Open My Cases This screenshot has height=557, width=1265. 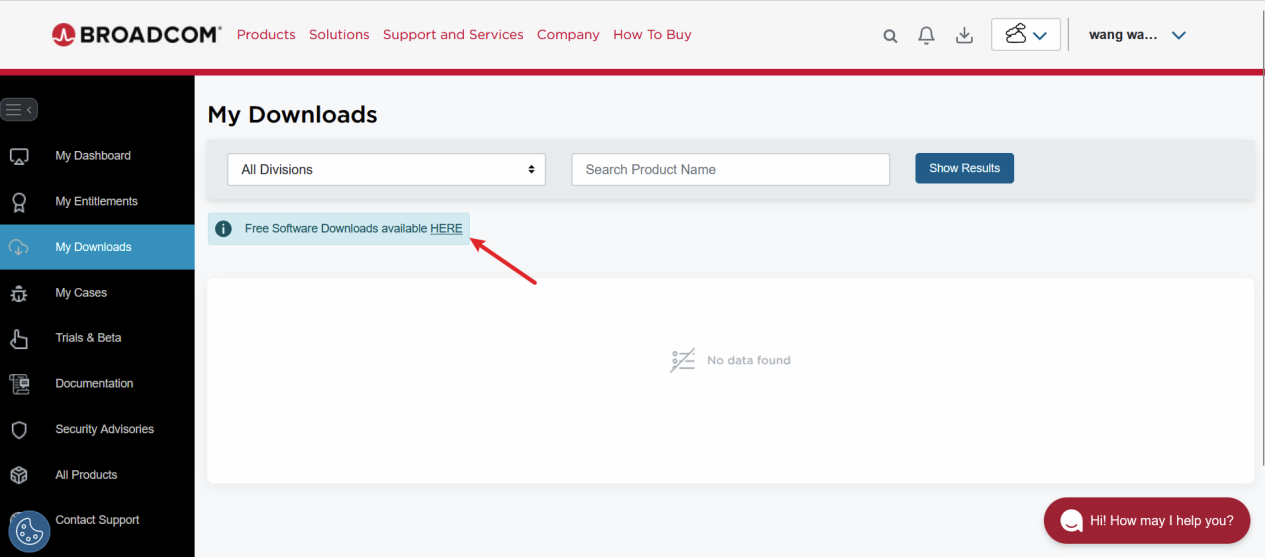[81, 293]
